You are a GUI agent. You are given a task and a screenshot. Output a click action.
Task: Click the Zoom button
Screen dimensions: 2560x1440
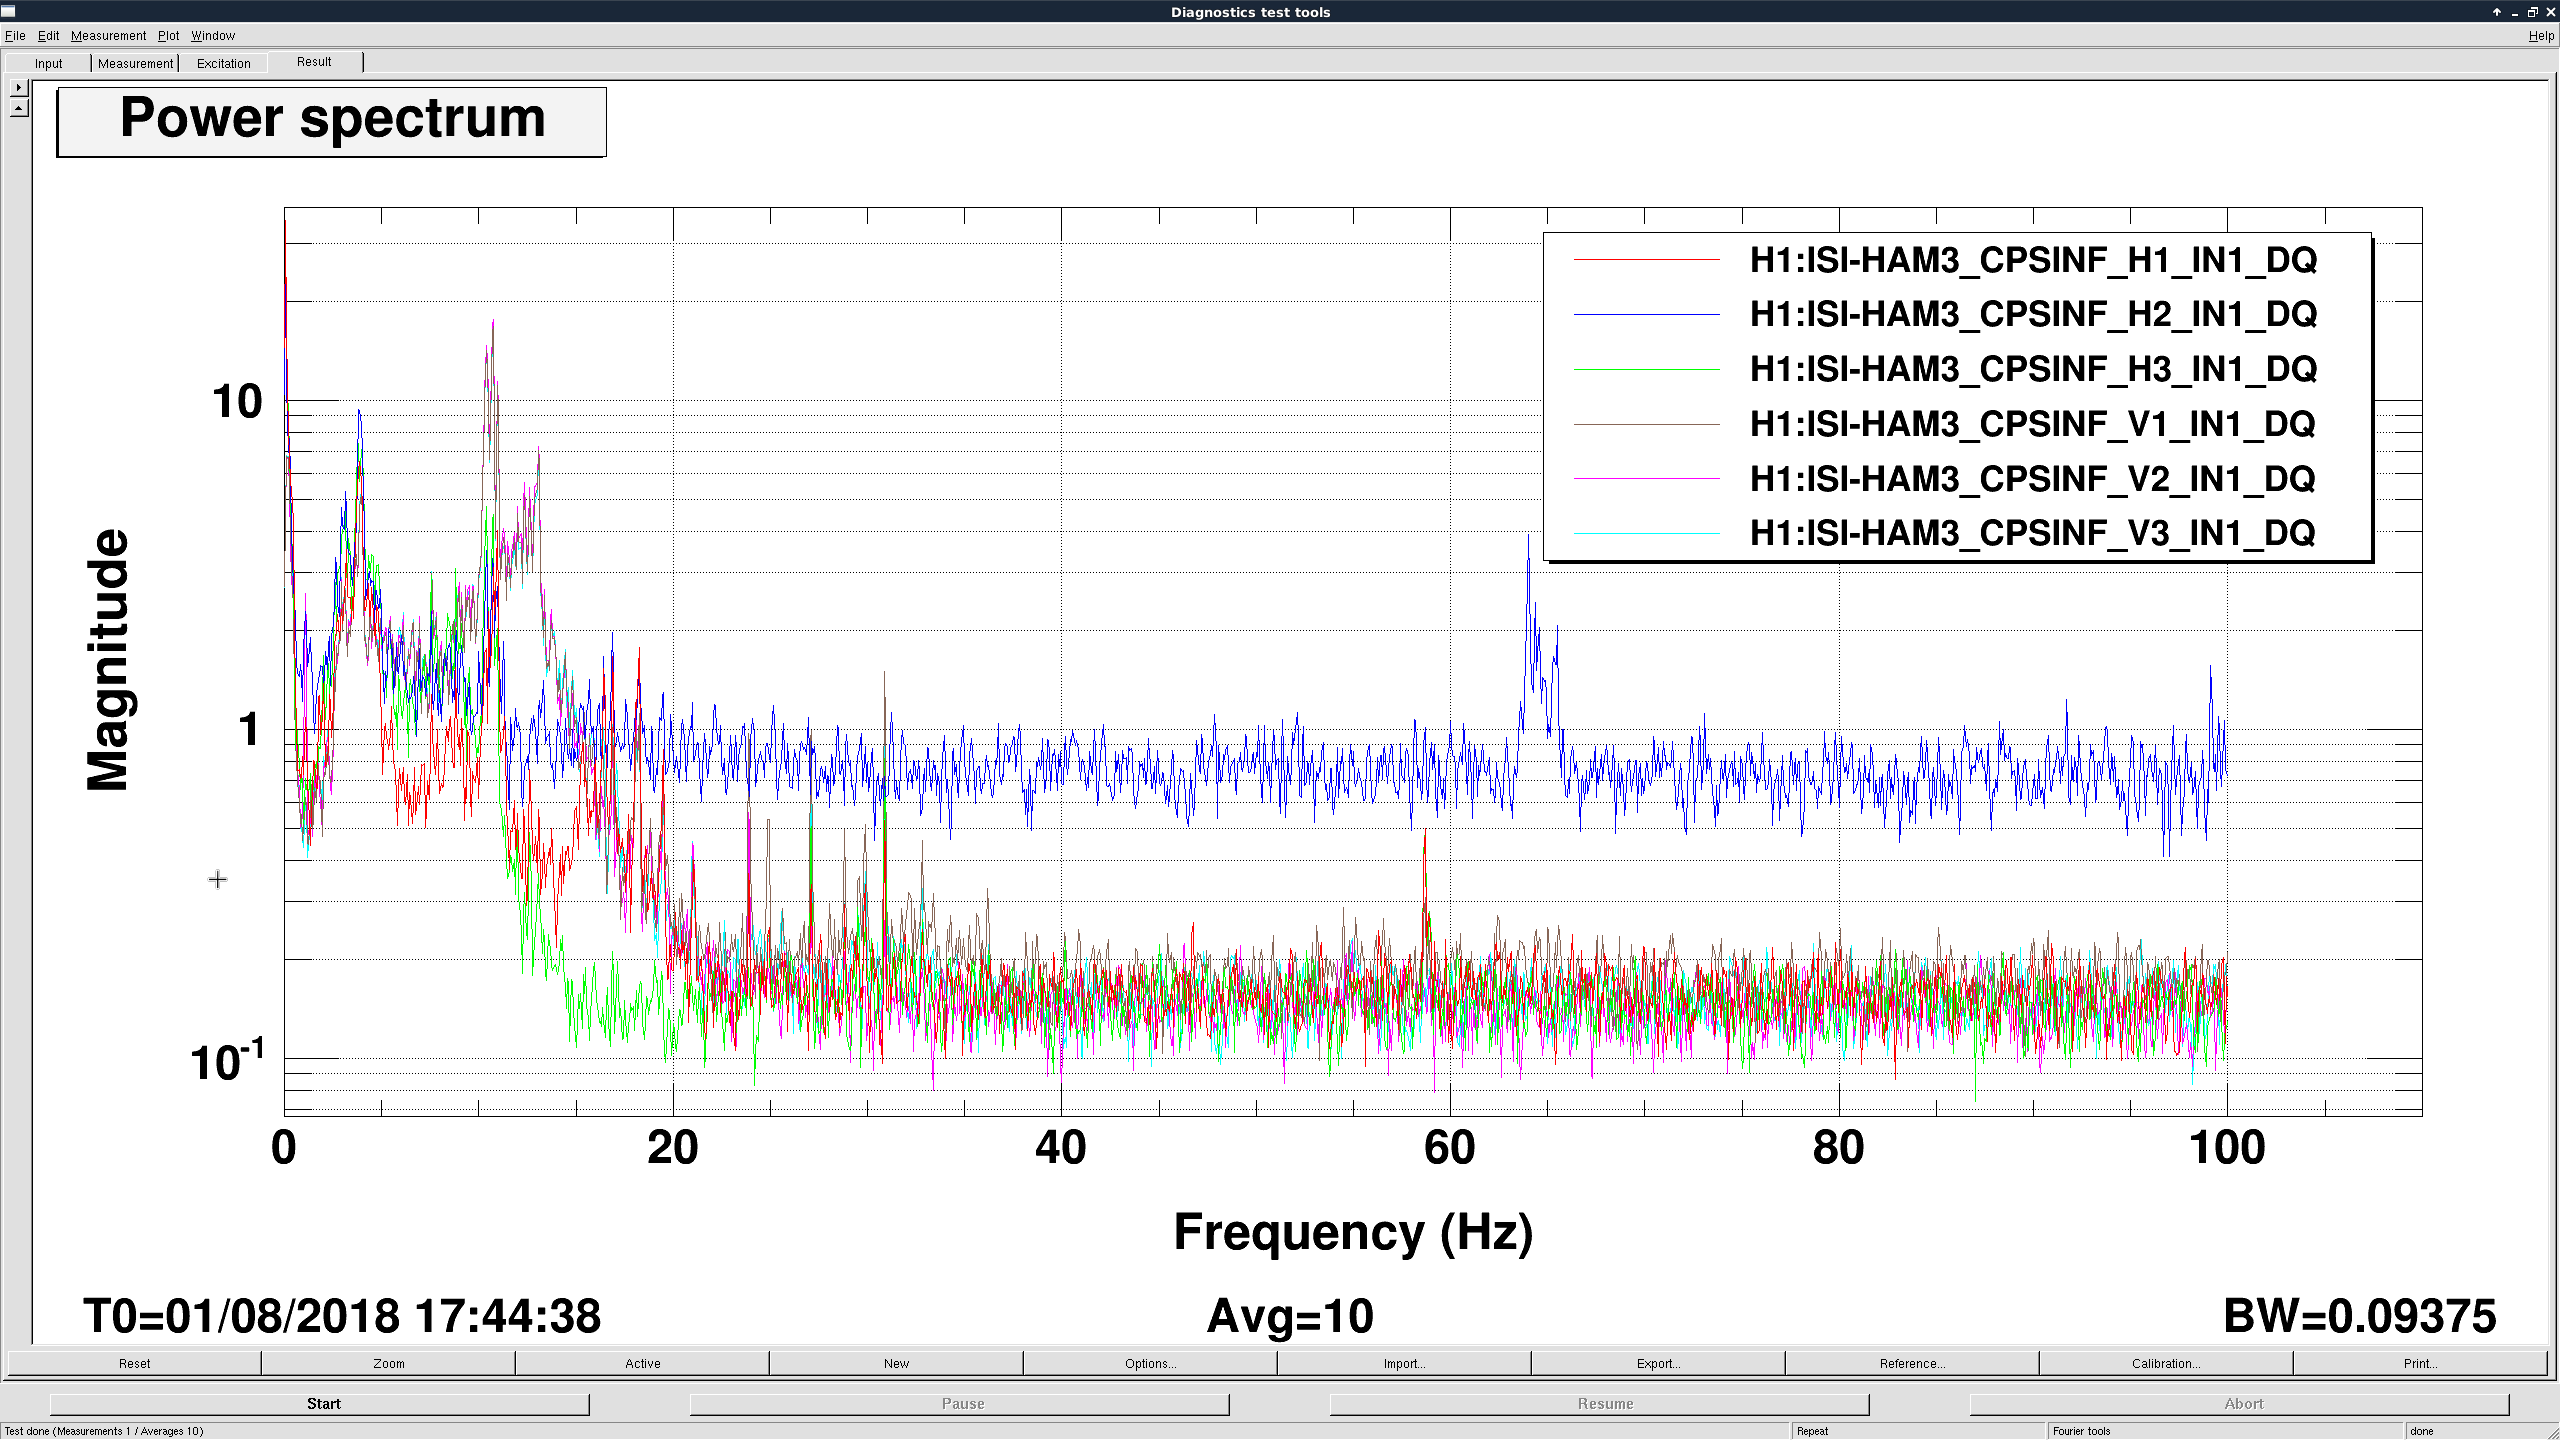389,1363
